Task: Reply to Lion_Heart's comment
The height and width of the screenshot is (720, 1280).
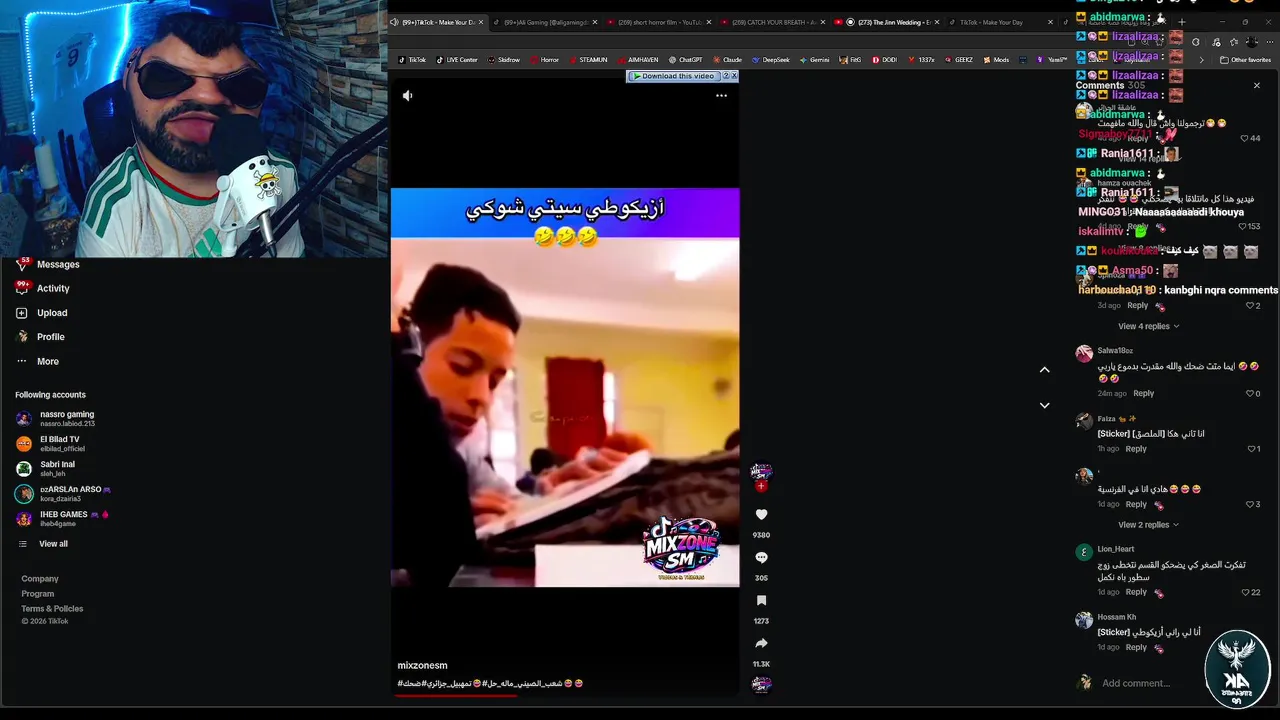Action: tap(1136, 592)
